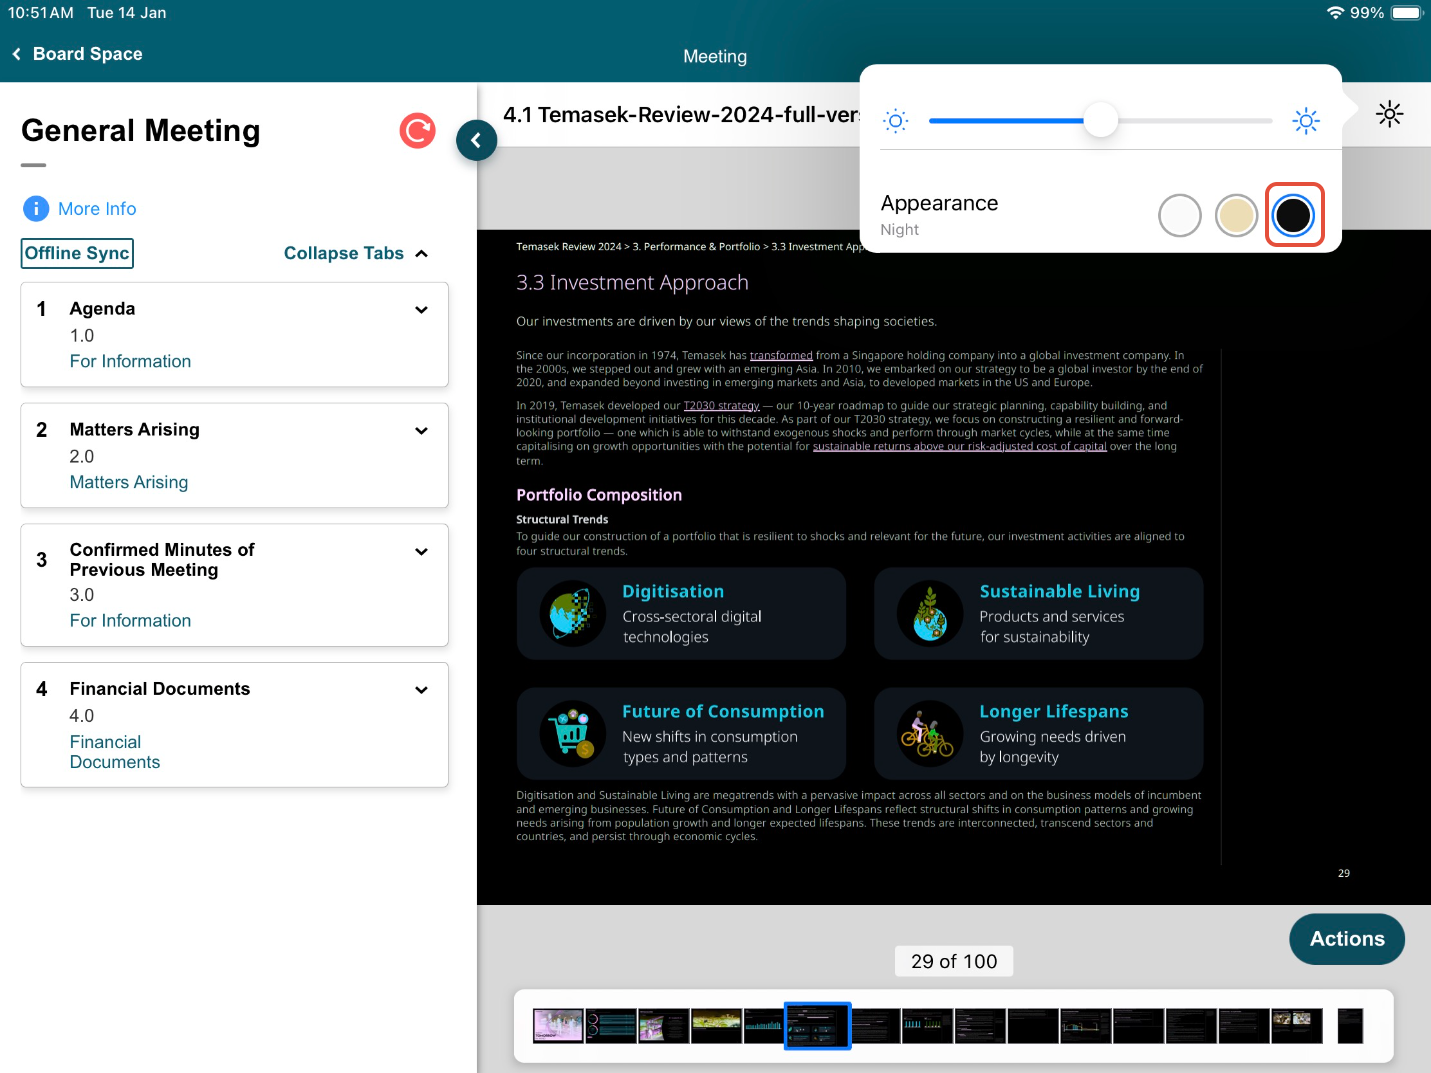Open For Information under item 3.0
The width and height of the screenshot is (1431, 1073).
coord(130,620)
